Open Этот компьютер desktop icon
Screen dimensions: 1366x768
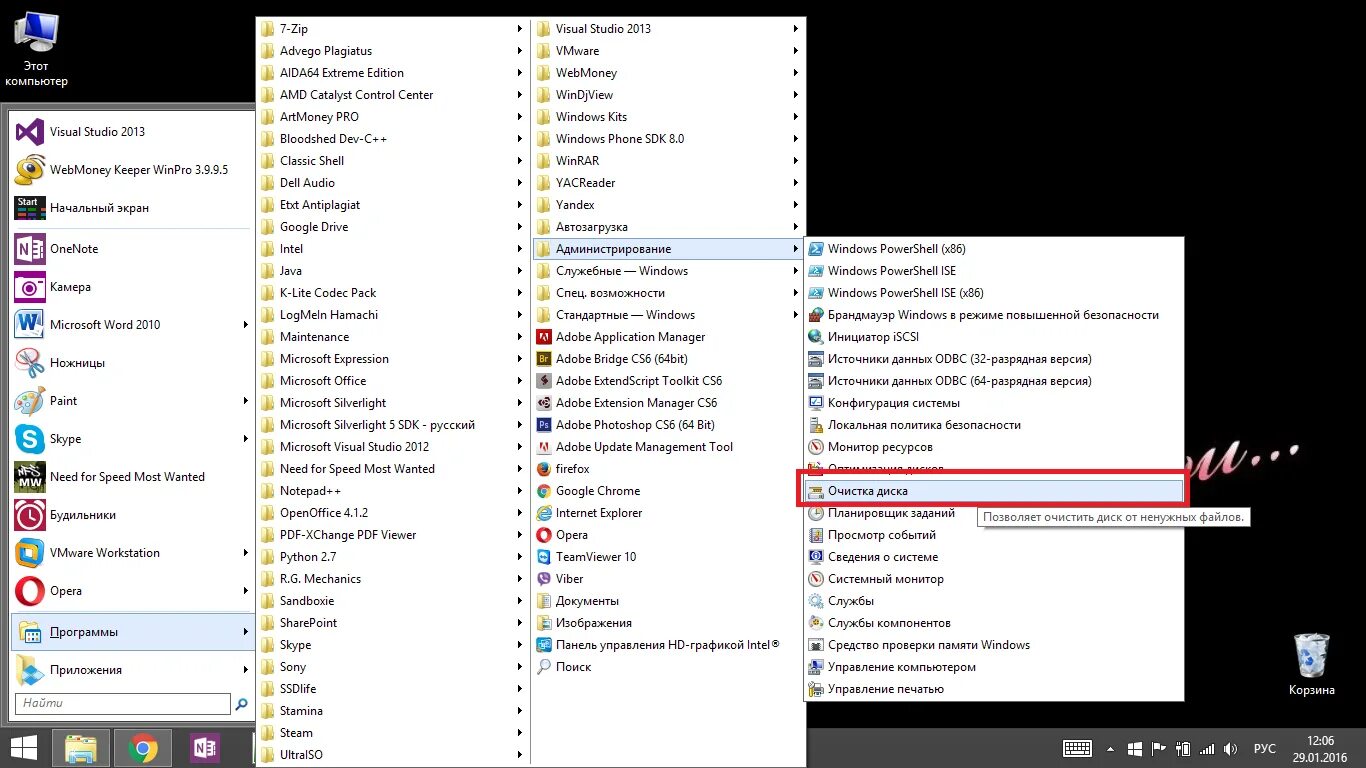point(36,48)
